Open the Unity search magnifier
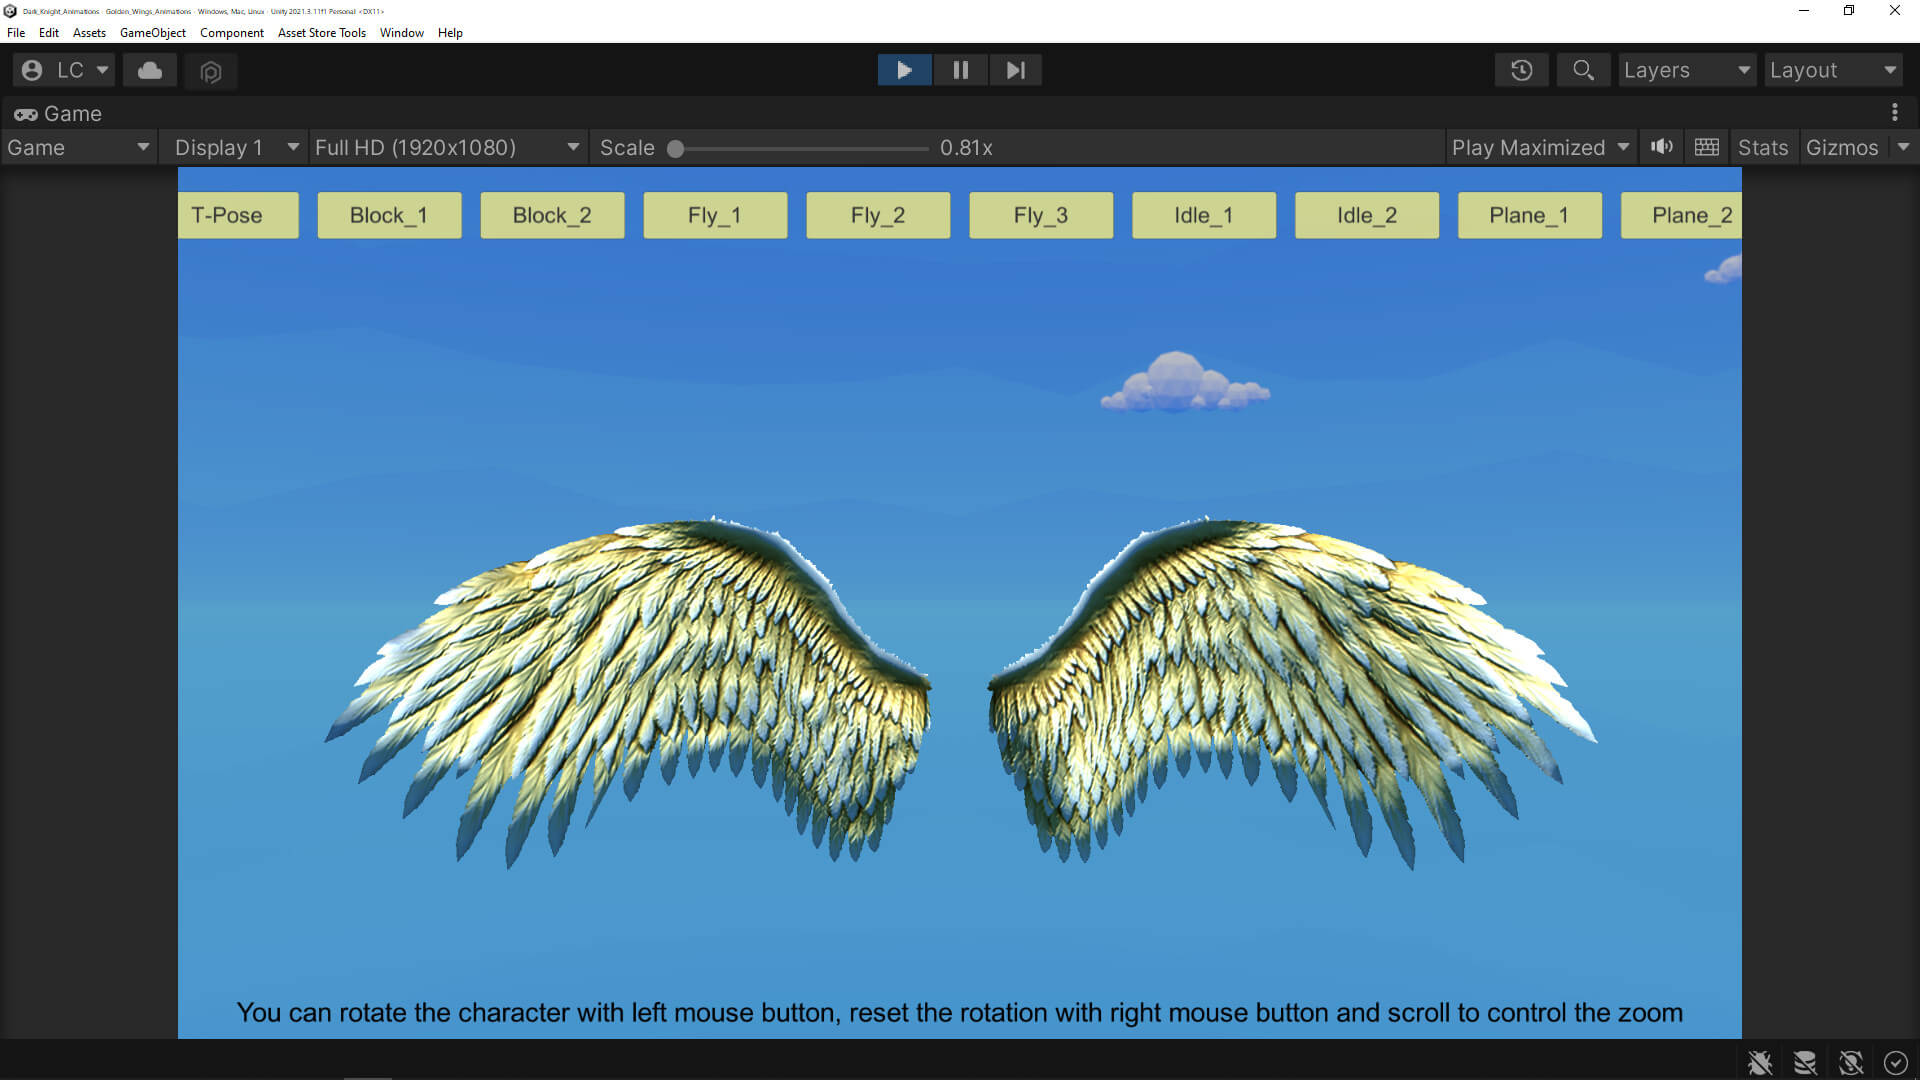Screen dimensions: 1920x1080 pos(1583,70)
